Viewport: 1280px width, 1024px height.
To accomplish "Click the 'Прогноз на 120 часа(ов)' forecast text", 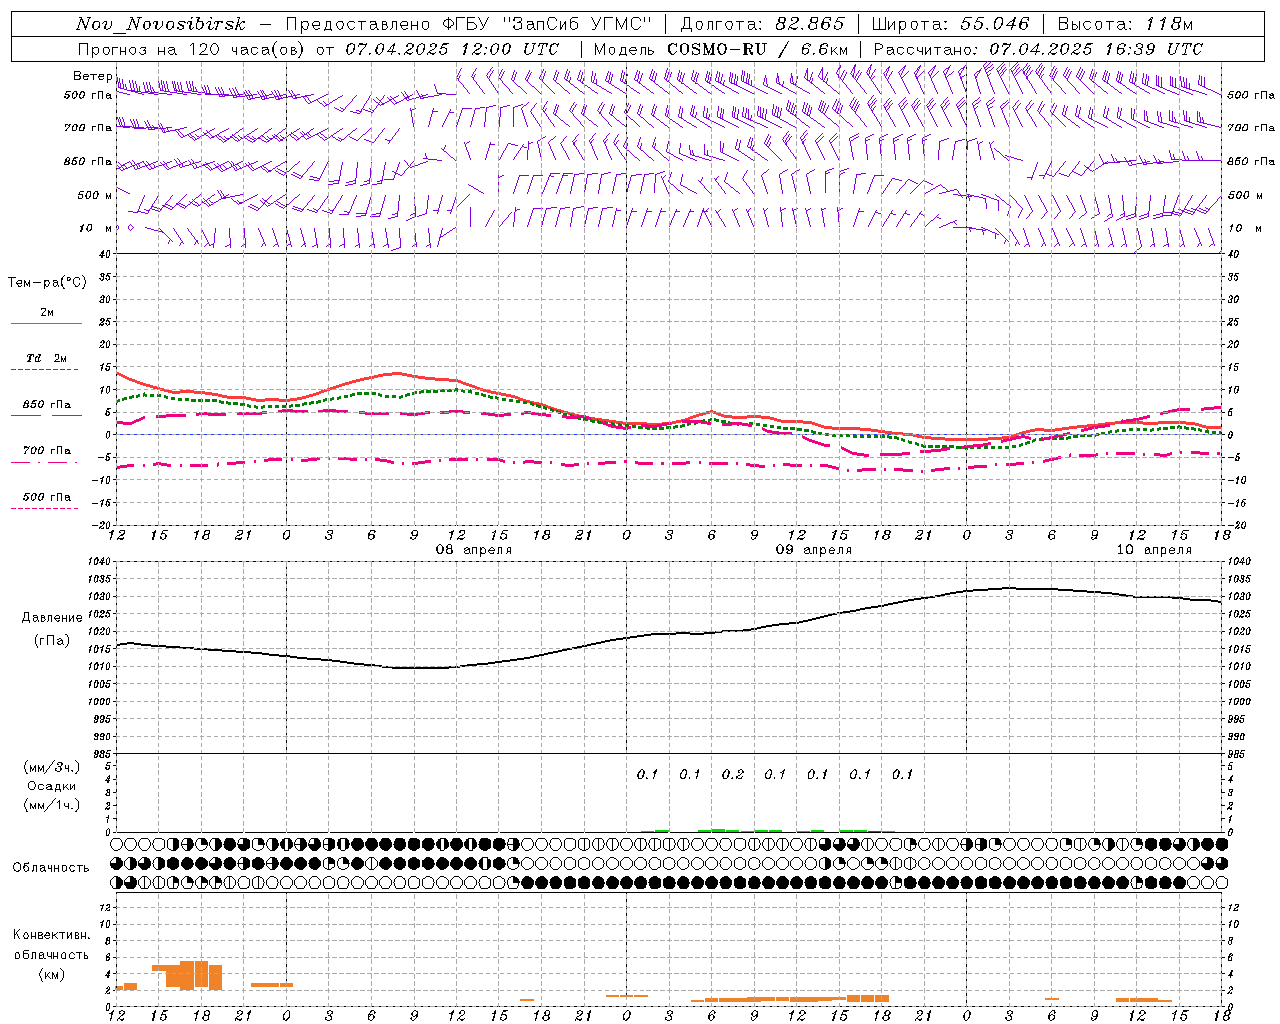I will tap(192, 49).
